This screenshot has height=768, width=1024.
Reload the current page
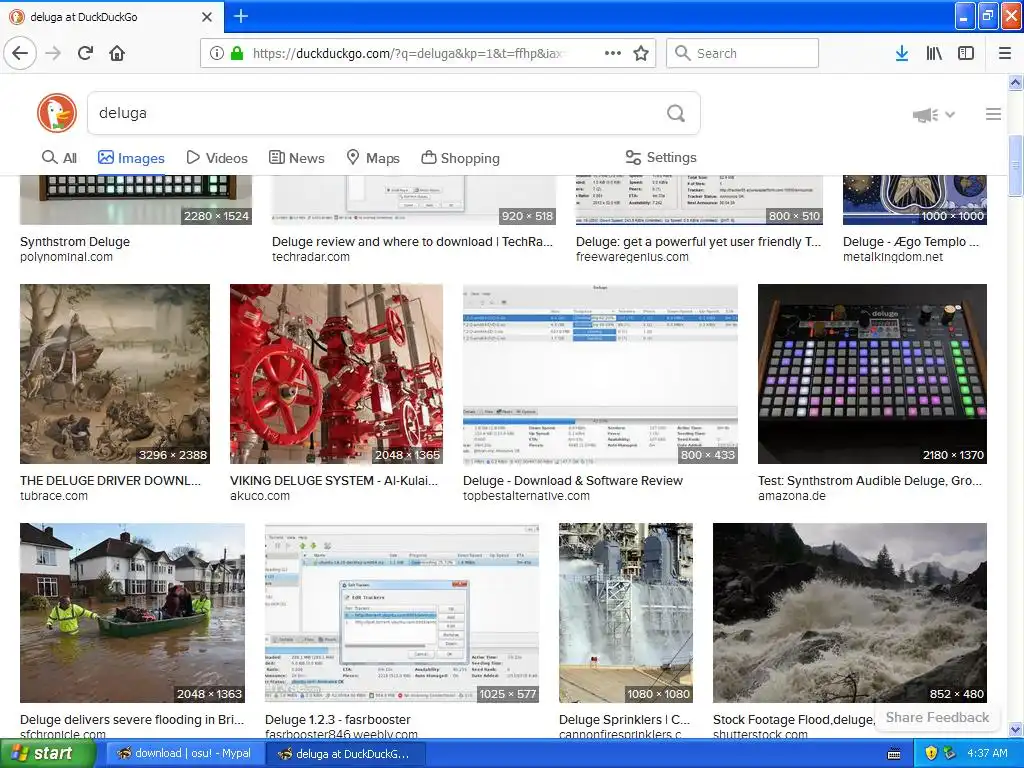point(86,53)
